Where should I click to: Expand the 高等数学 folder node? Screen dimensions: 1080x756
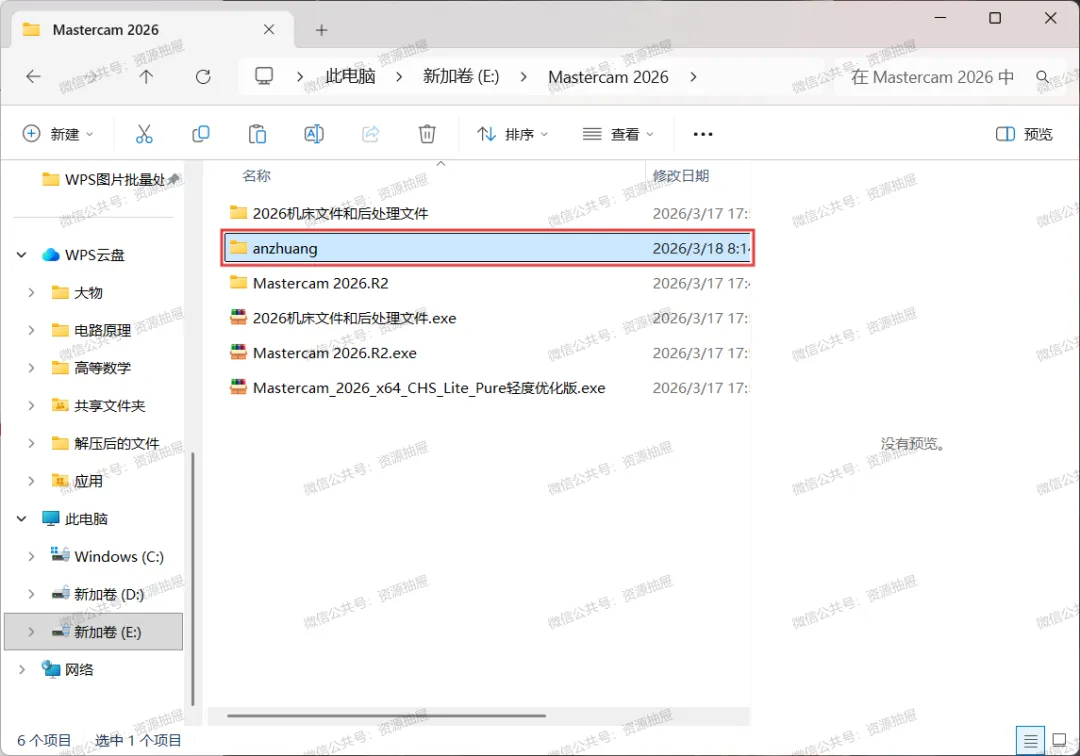pos(31,368)
